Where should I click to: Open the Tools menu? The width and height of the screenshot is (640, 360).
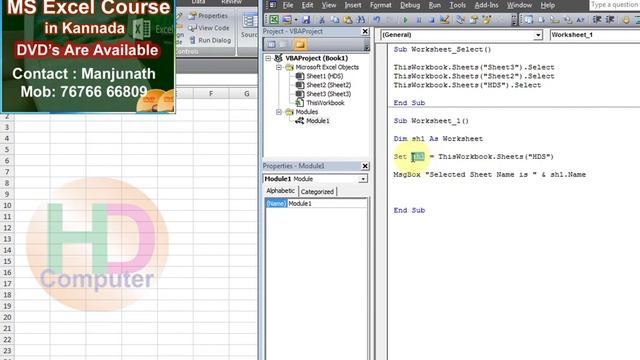[458, 5]
